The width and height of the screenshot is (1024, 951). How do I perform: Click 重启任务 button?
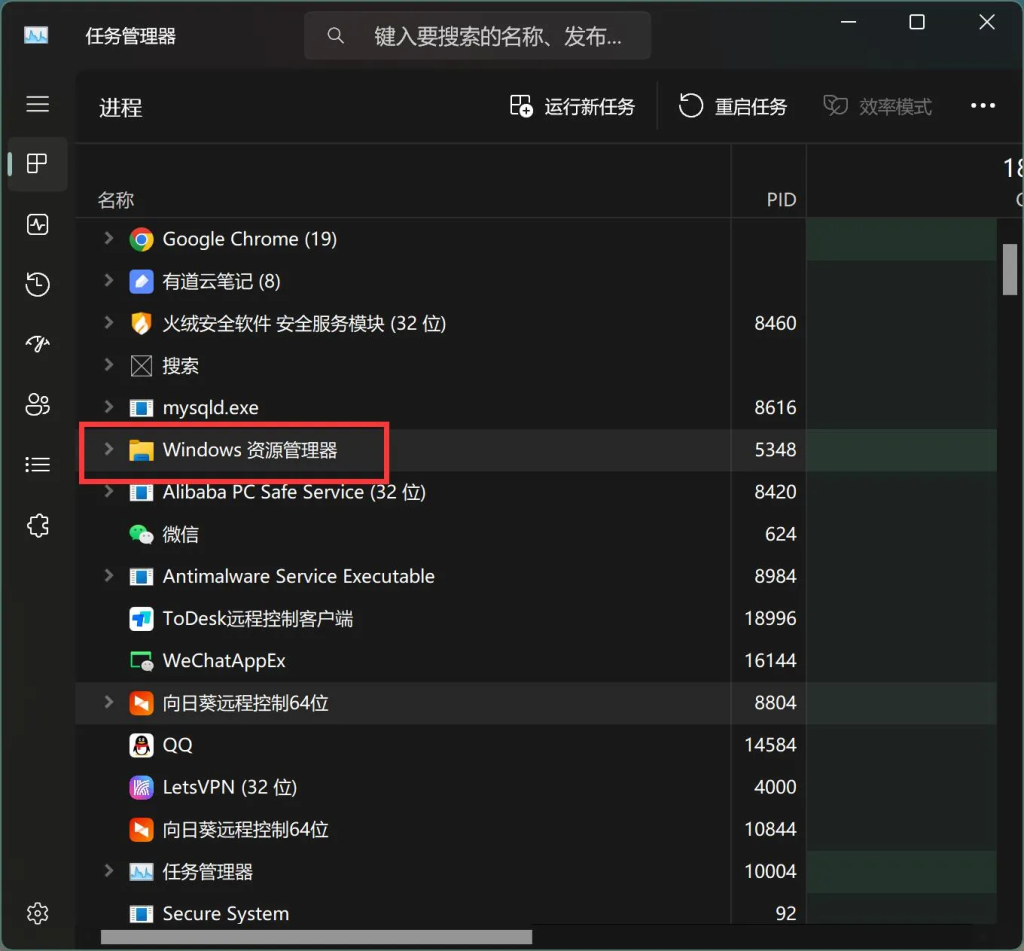(733, 106)
